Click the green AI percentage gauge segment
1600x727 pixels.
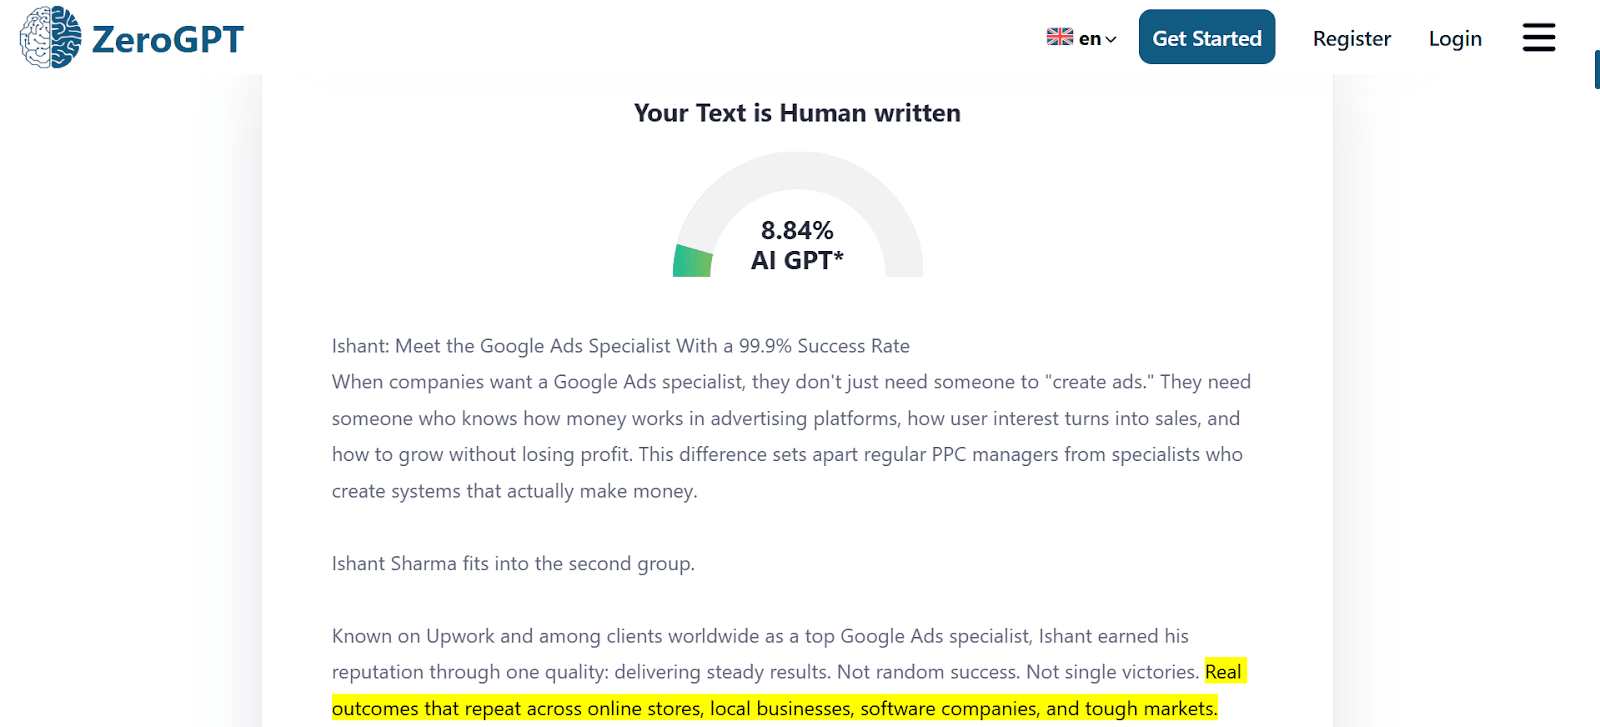(x=692, y=261)
